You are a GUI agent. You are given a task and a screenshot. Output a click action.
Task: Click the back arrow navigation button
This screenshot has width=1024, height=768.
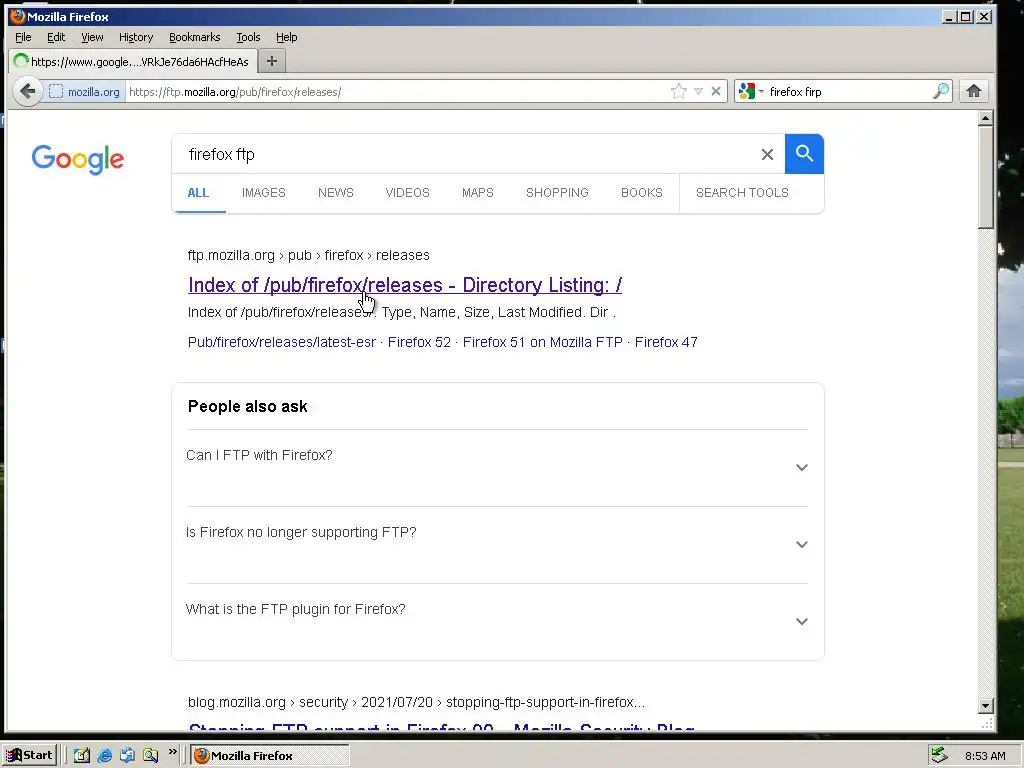(x=27, y=91)
